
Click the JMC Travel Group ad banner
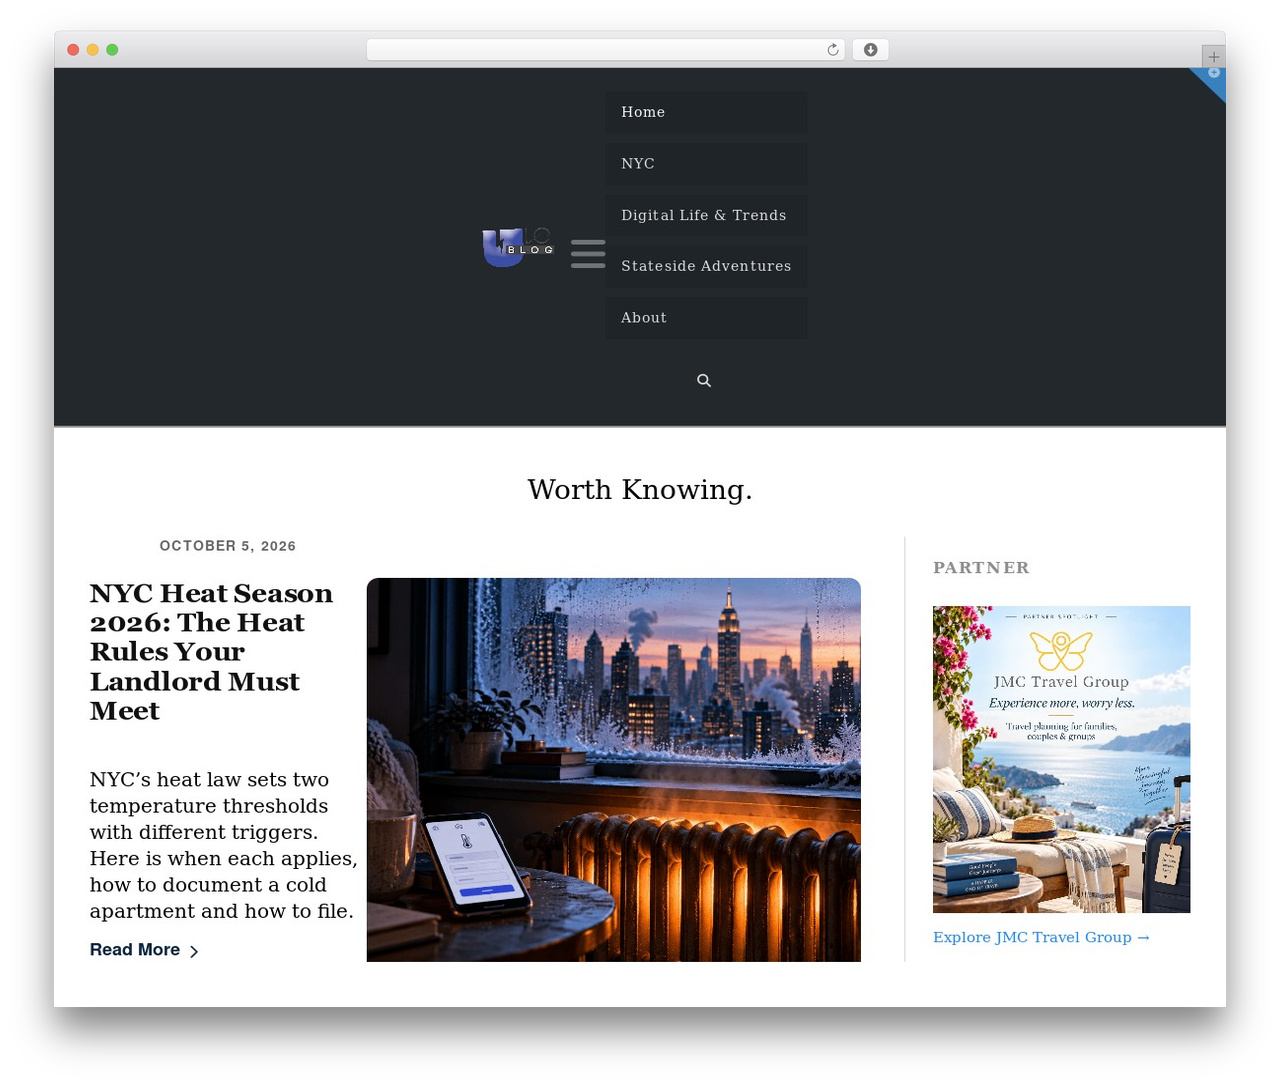(x=1061, y=759)
